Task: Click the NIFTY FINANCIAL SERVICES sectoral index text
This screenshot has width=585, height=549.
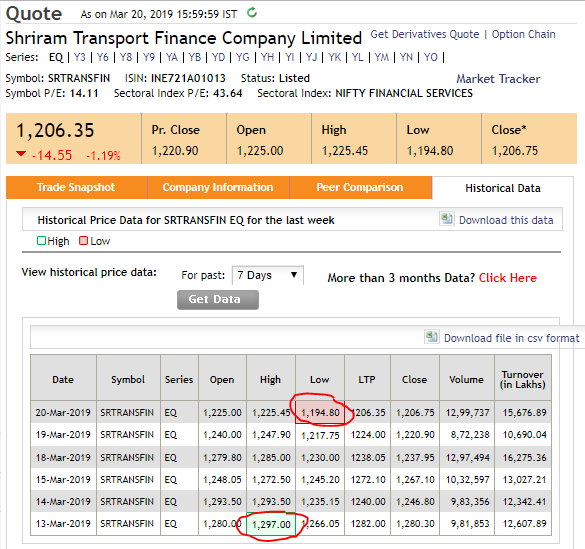Action: pos(404,93)
